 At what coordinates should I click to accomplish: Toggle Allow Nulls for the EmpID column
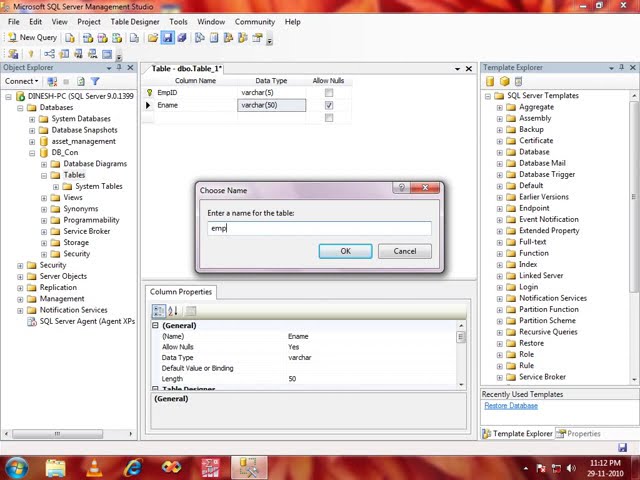[x=329, y=93]
